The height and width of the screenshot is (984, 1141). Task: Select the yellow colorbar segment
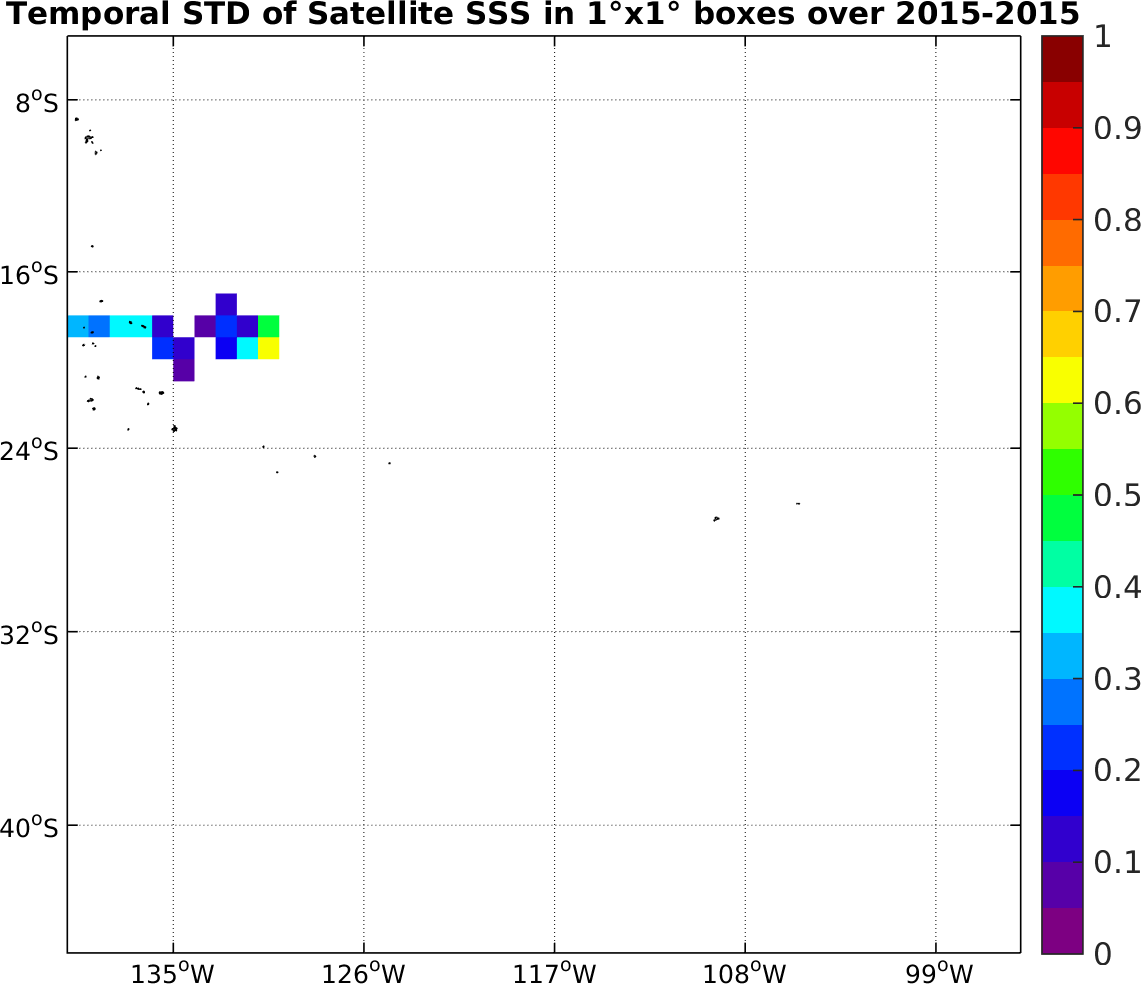(x=1062, y=380)
